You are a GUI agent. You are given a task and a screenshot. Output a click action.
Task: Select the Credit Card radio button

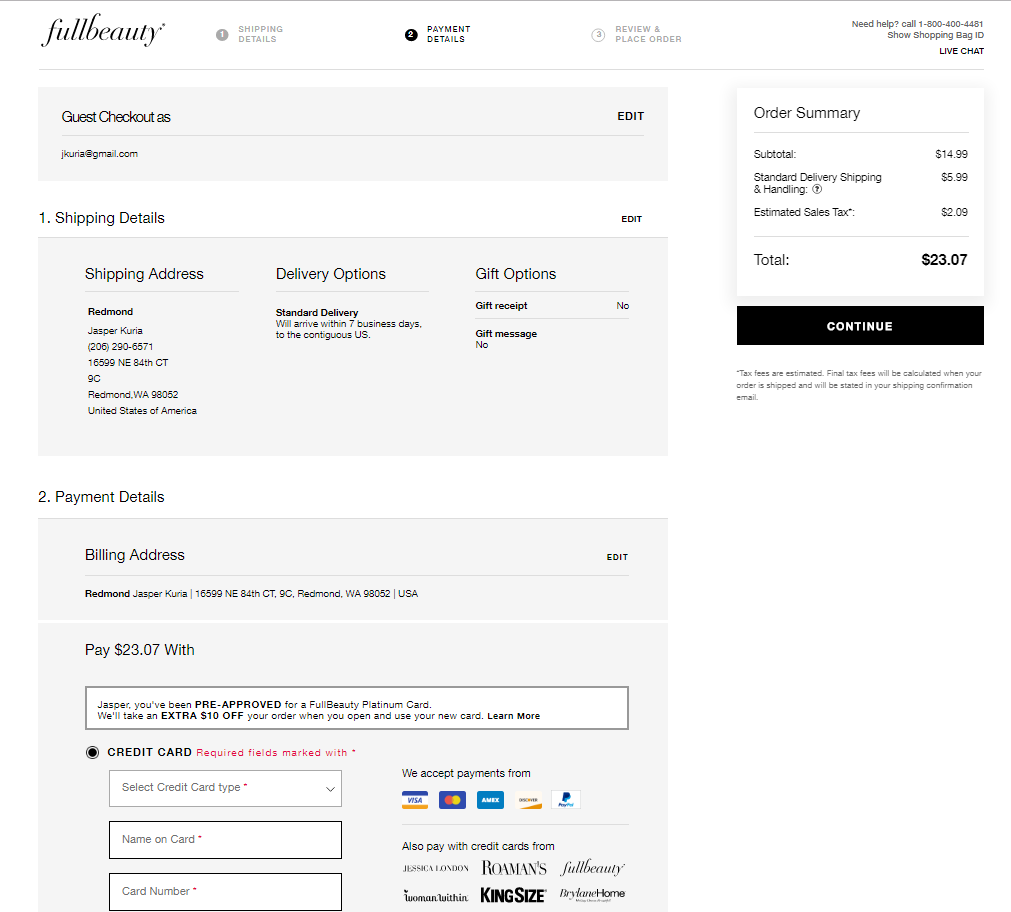(x=93, y=752)
